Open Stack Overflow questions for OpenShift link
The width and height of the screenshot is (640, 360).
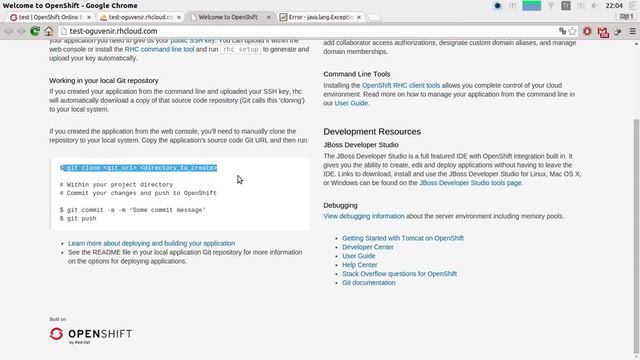click(x=399, y=274)
